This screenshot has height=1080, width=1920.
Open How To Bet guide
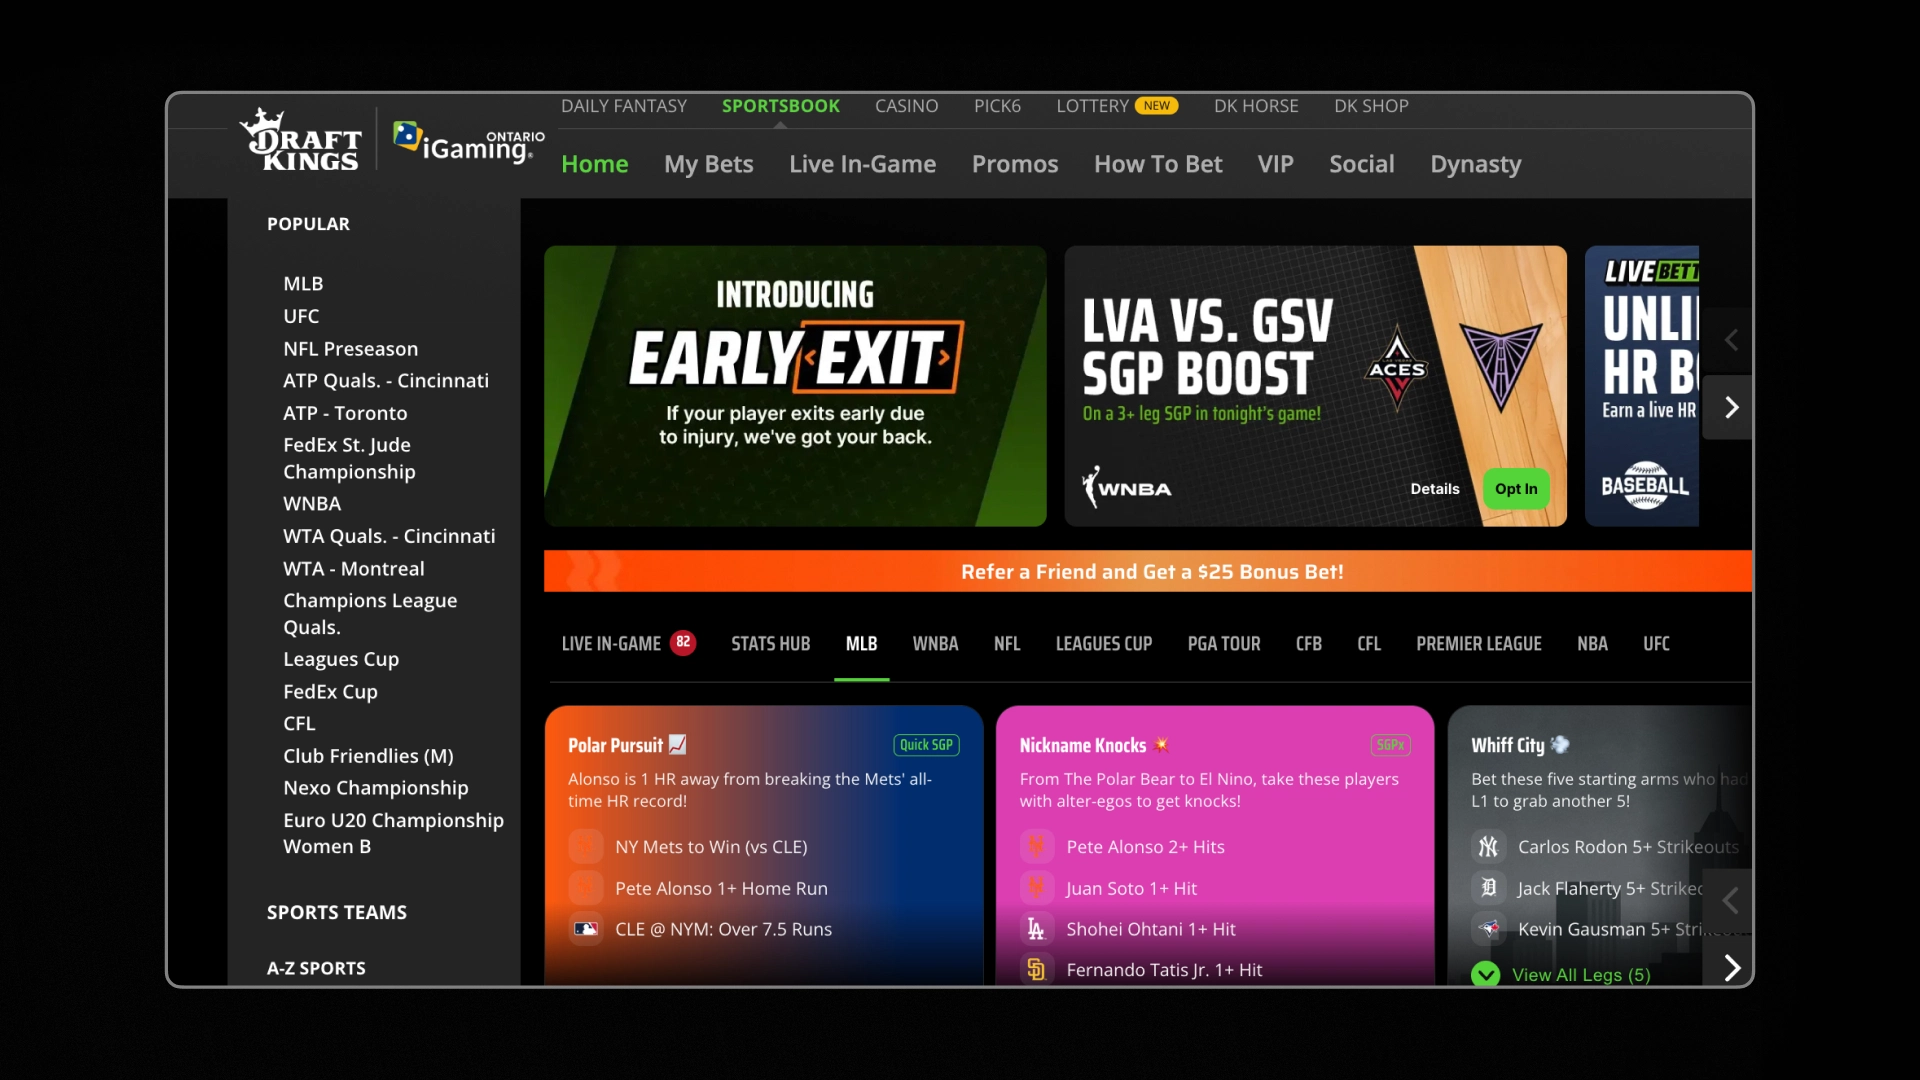(x=1158, y=164)
